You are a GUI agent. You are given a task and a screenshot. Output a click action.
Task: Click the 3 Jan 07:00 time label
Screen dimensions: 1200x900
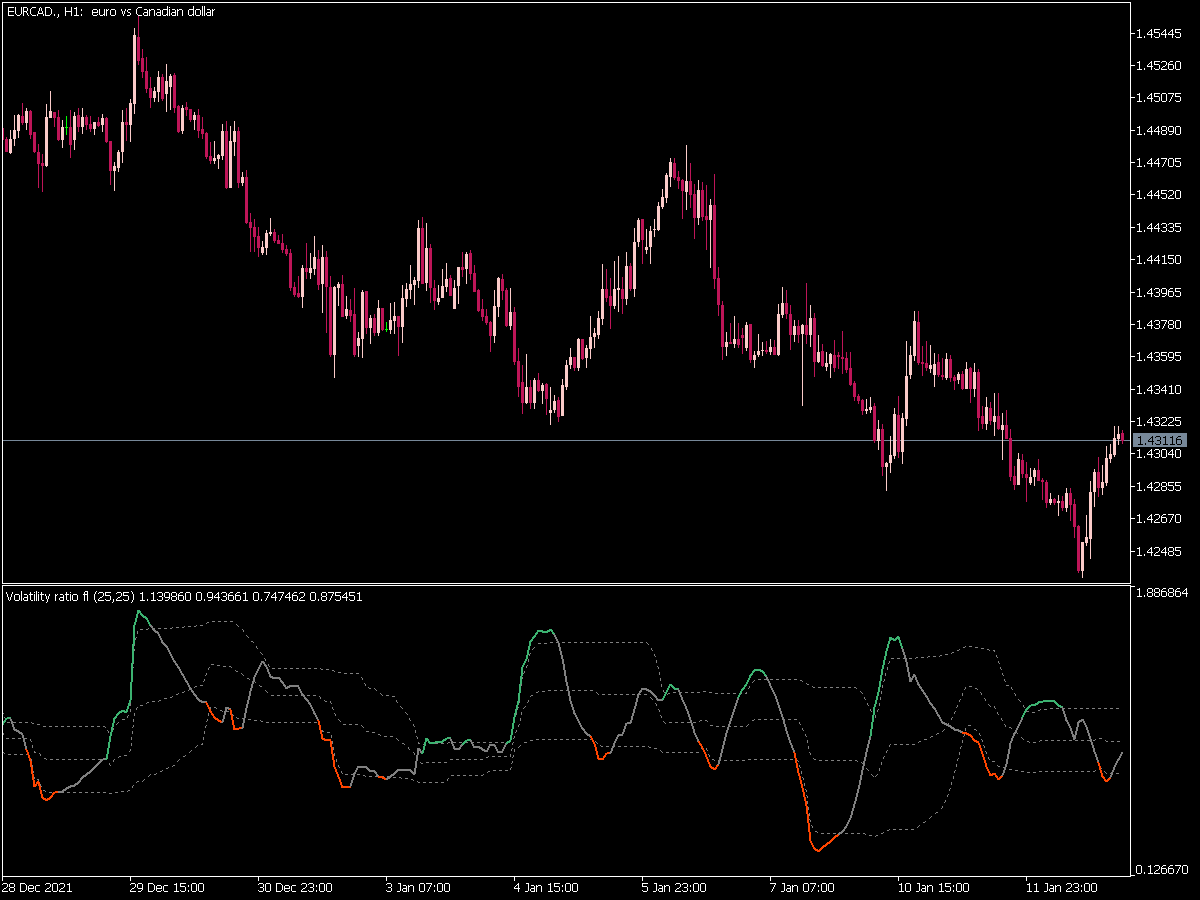pos(417,888)
